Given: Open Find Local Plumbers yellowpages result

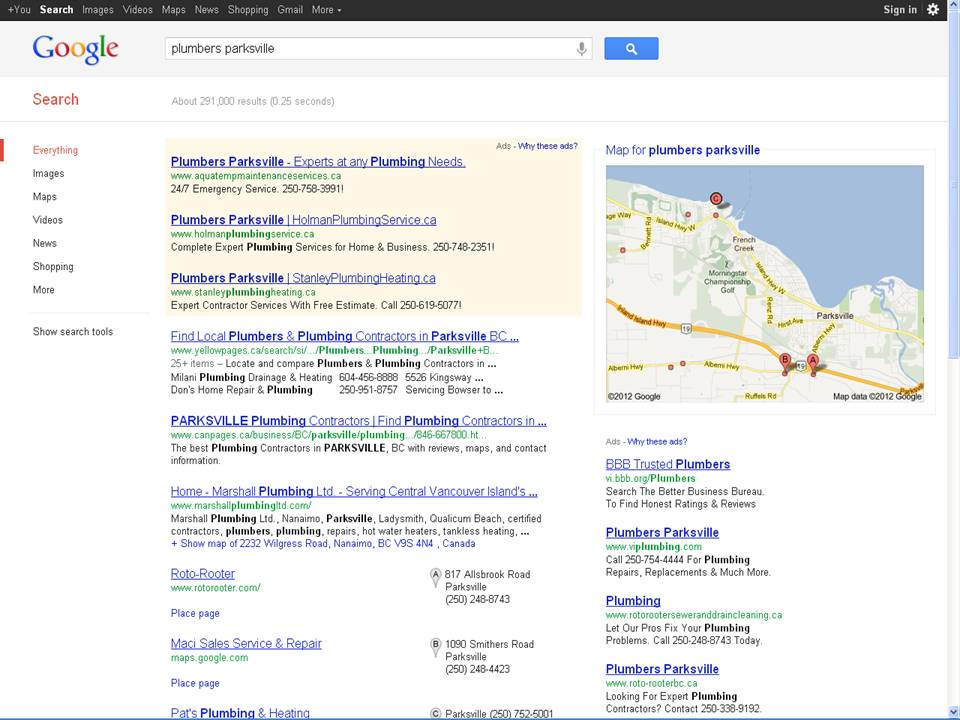Looking at the screenshot, I should (x=345, y=336).
